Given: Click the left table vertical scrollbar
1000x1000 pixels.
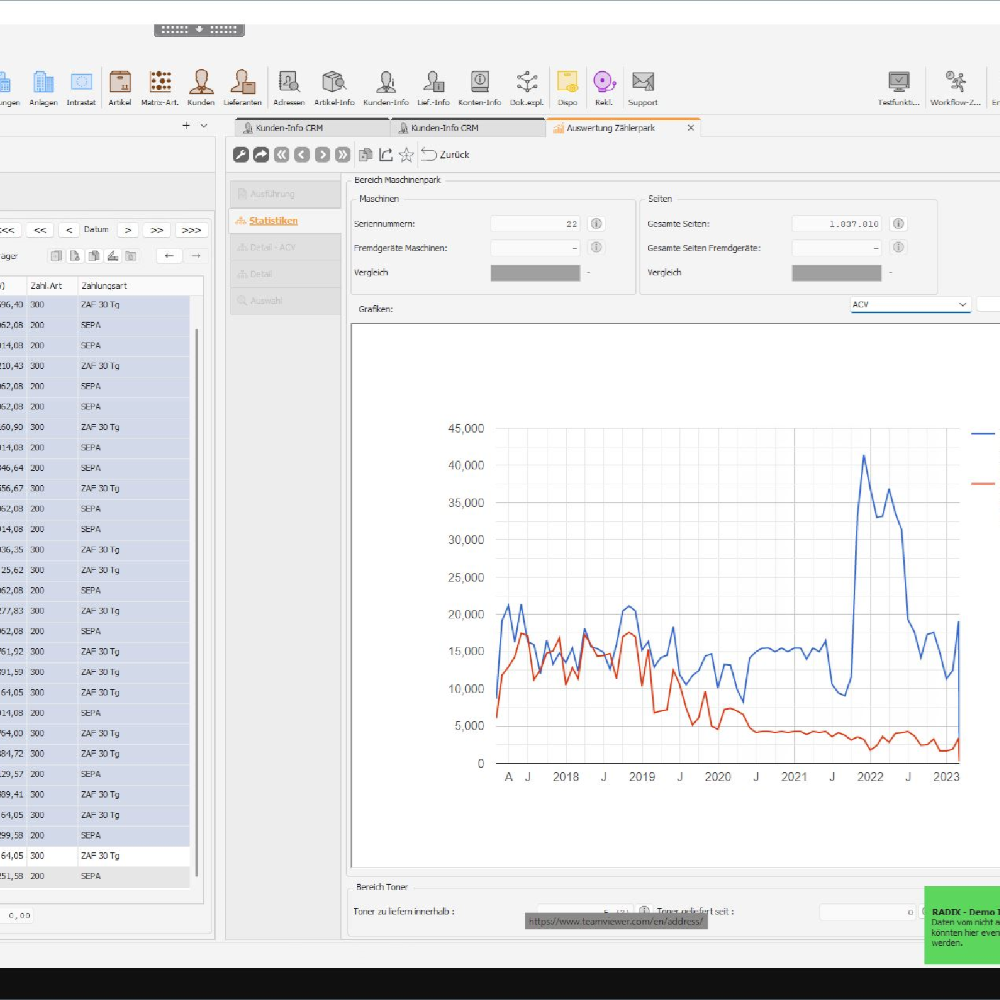Looking at the screenshot, I should coord(196,602).
